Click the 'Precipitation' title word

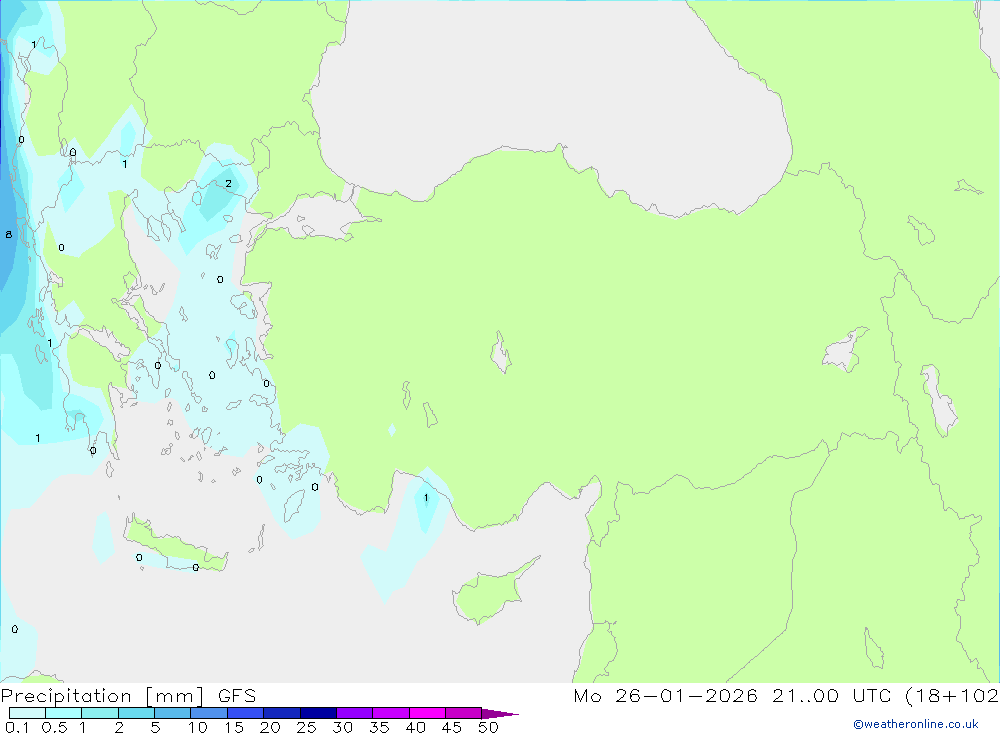coord(66,696)
